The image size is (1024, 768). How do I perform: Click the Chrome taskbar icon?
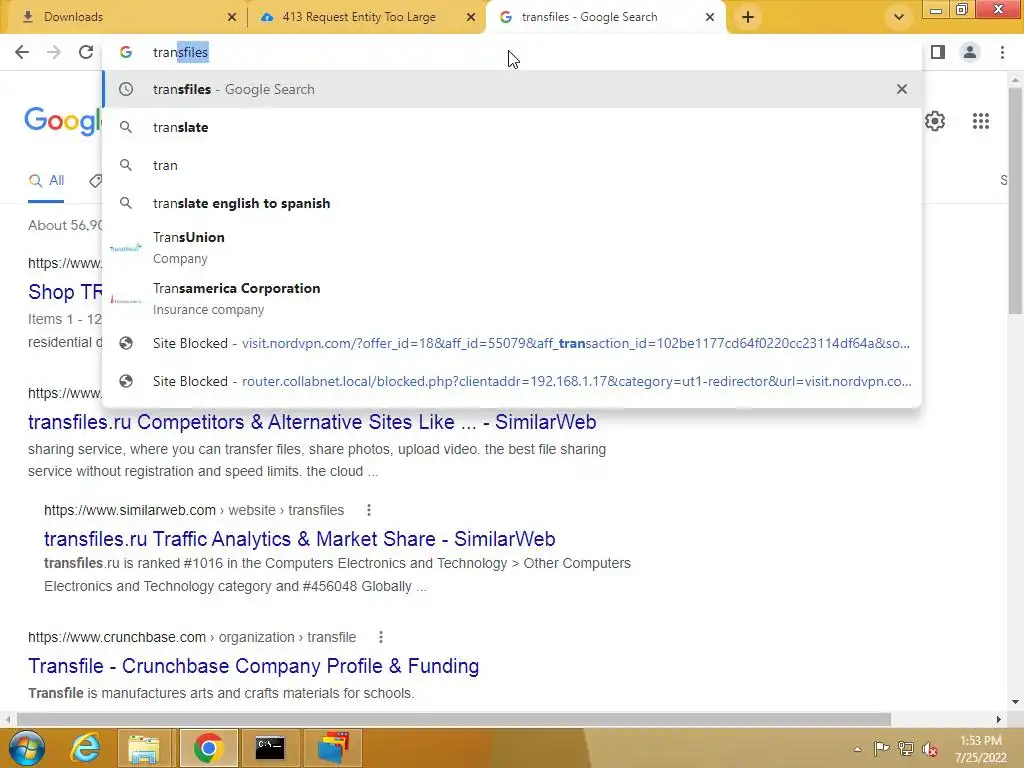pyautogui.click(x=208, y=748)
